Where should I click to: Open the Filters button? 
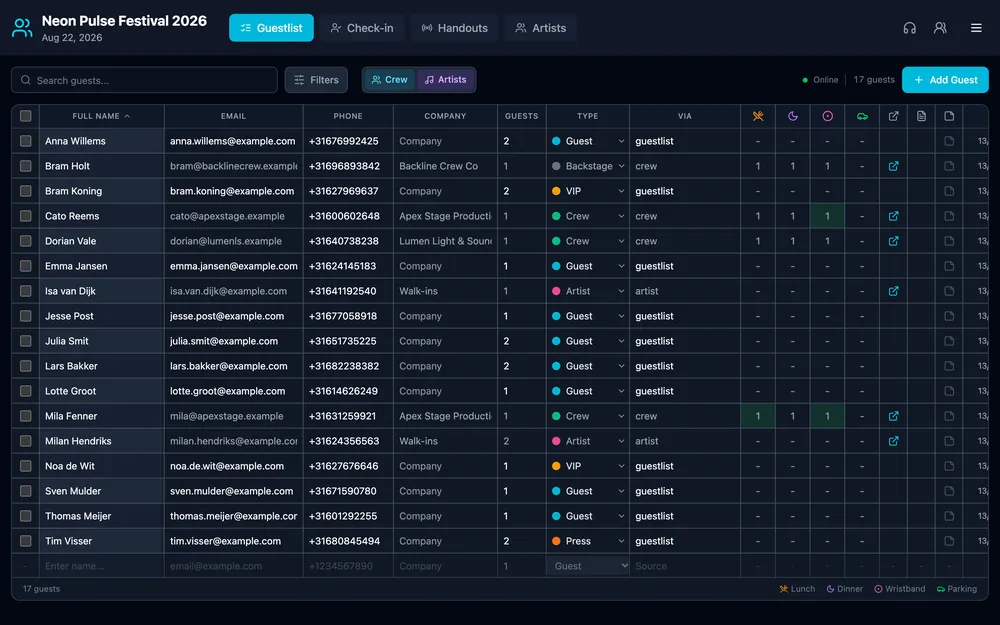(316, 80)
